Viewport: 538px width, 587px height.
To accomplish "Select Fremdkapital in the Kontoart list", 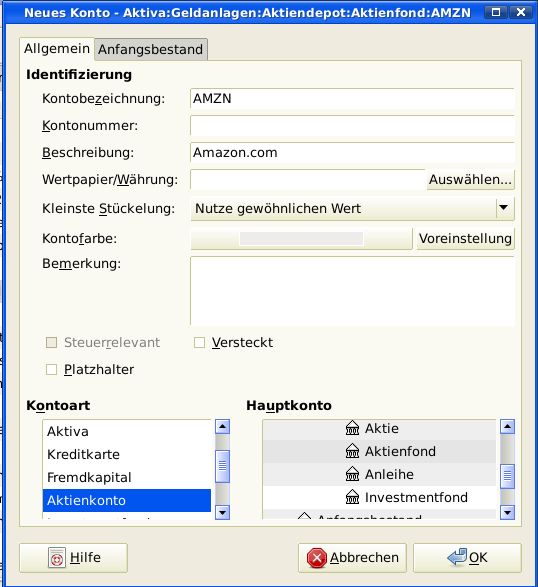I will pyautogui.click(x=127, y=477).
